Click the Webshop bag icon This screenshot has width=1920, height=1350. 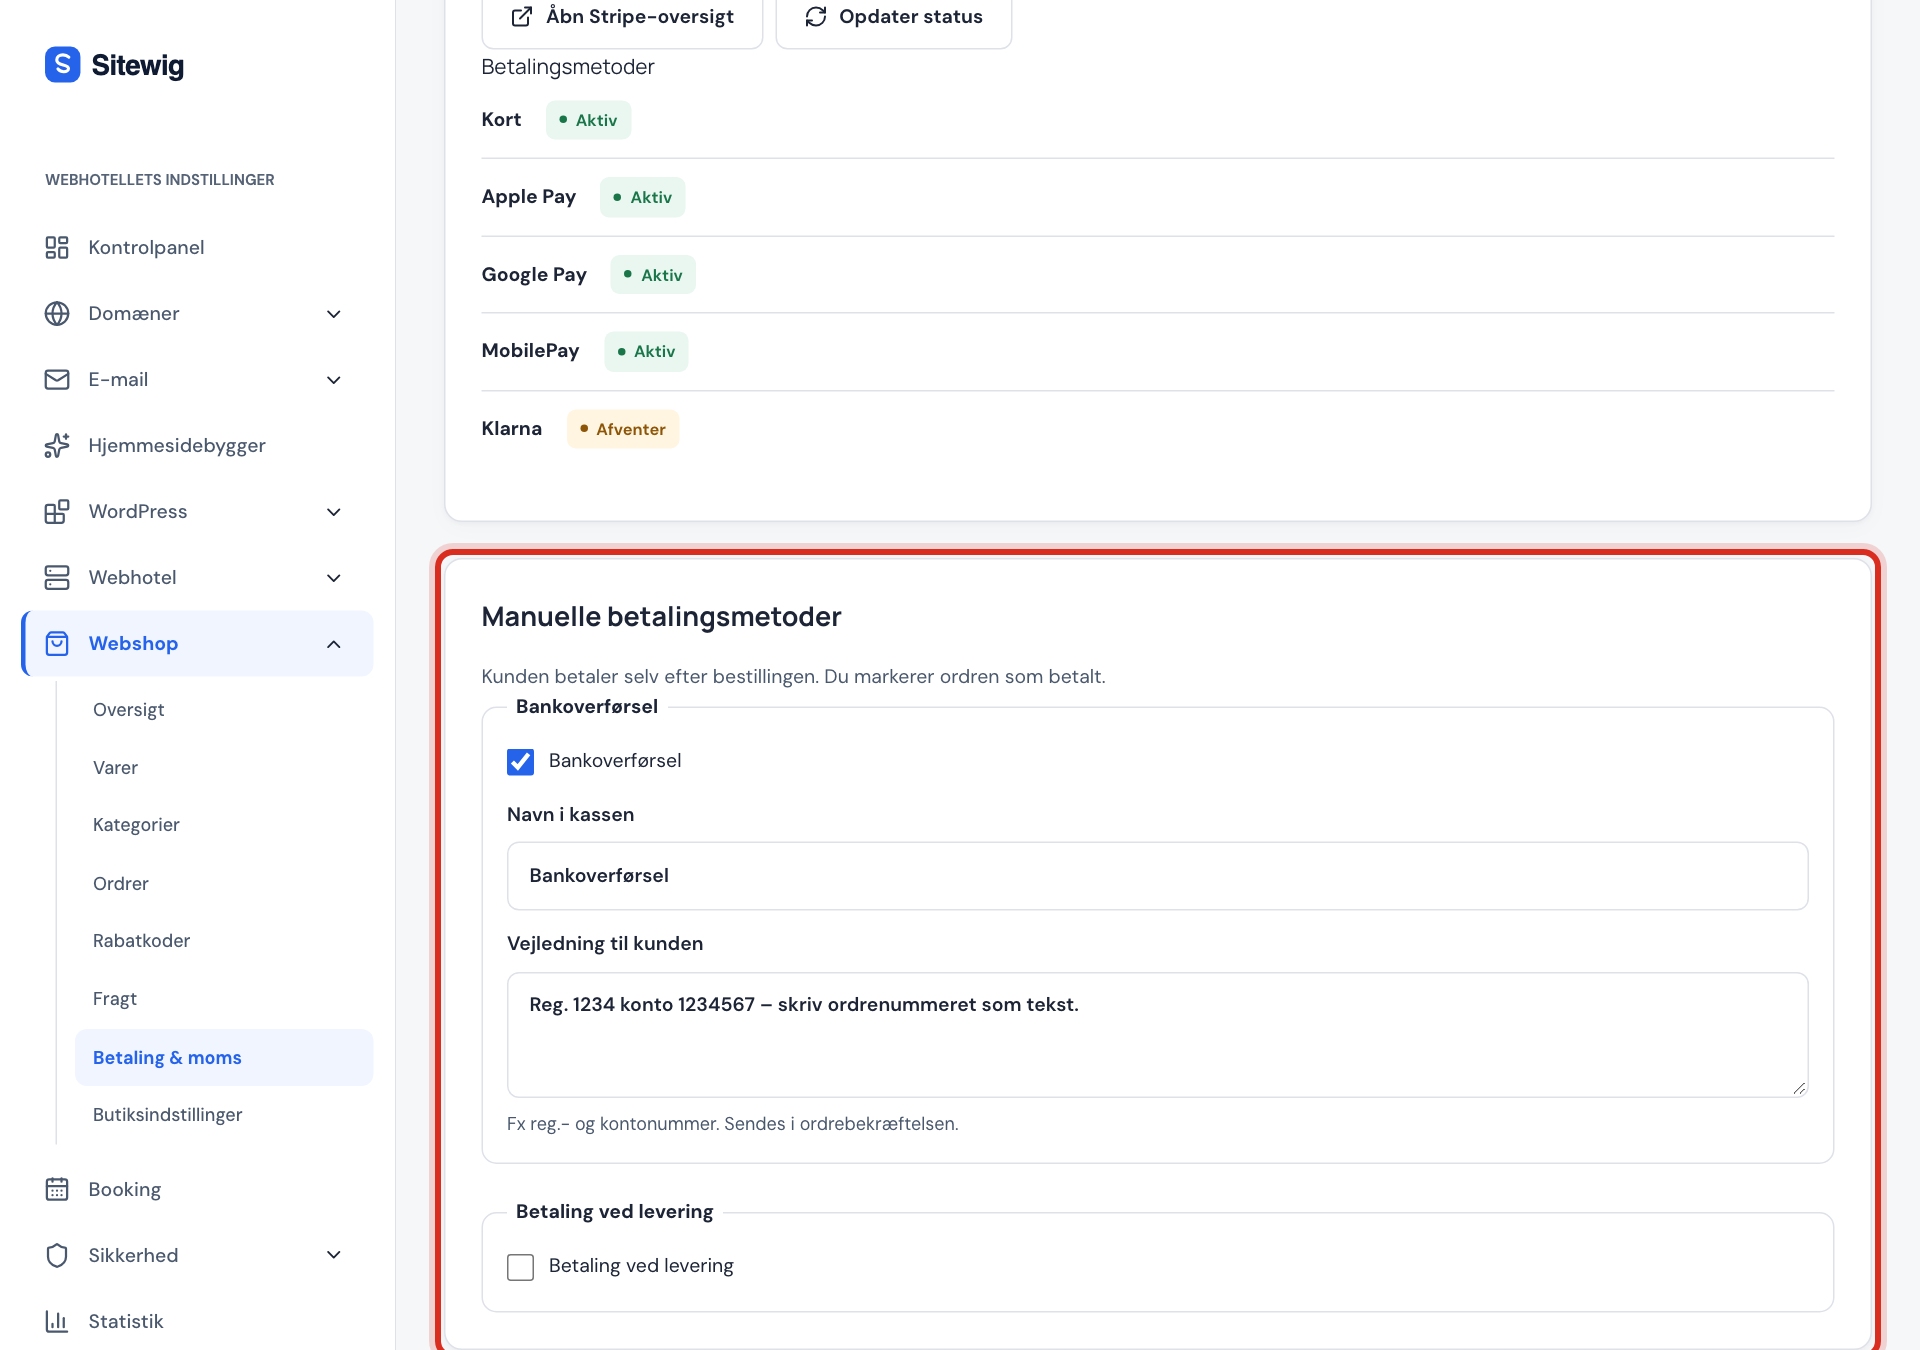tap(57, 643)
